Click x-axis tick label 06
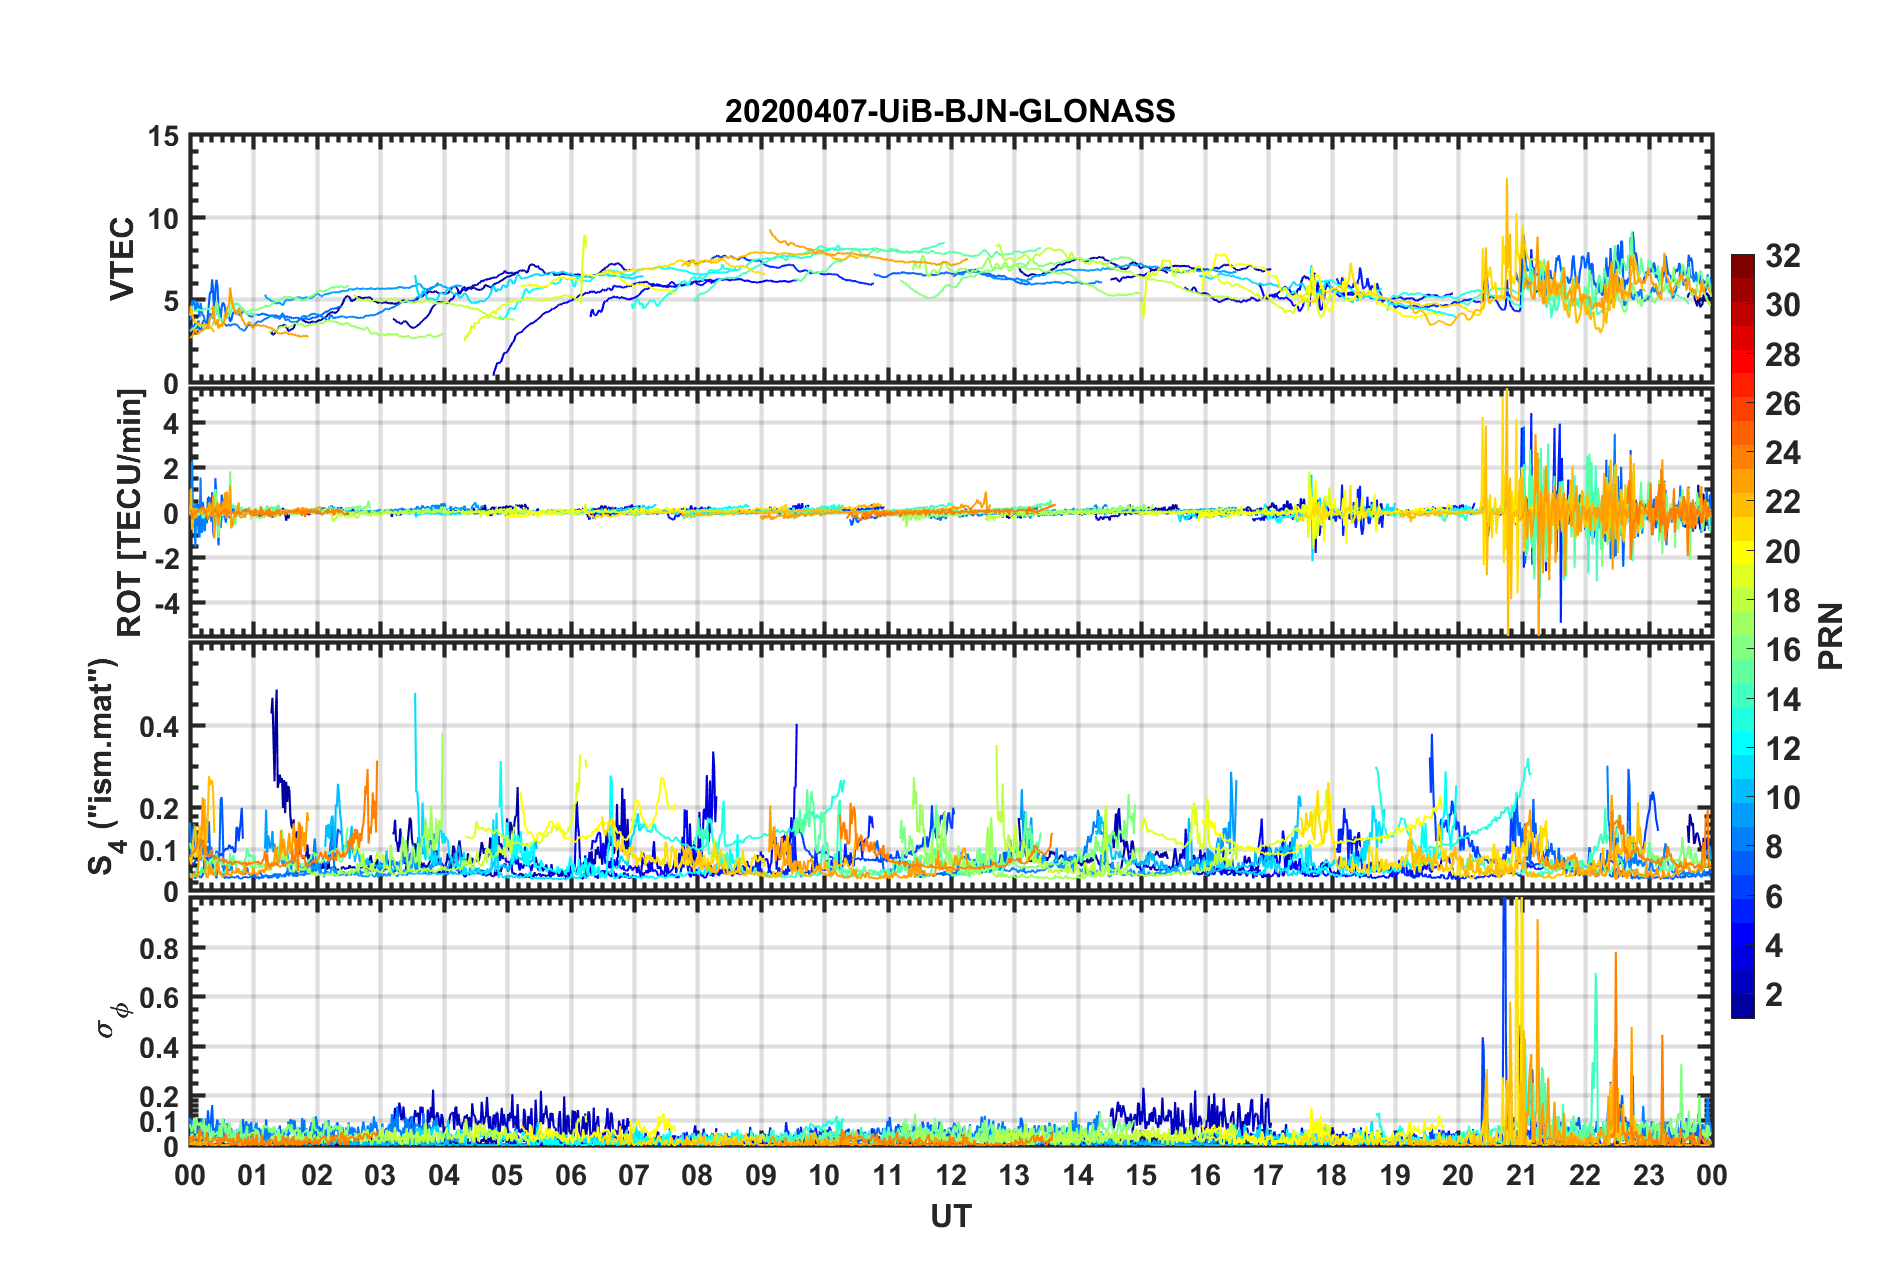 tap(570, 1175)
